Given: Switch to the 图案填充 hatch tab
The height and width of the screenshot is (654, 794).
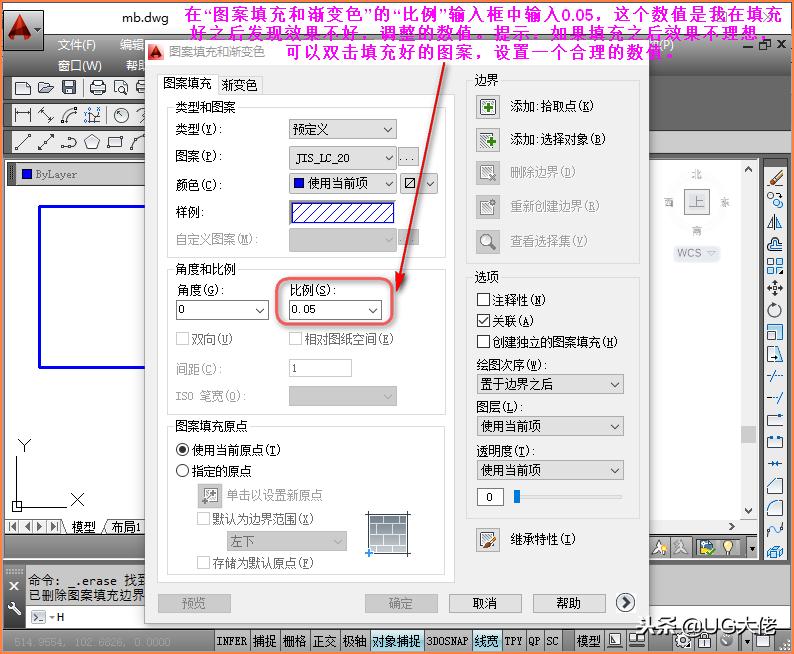Looking at the screenshot, I should [x=187, y=84].
